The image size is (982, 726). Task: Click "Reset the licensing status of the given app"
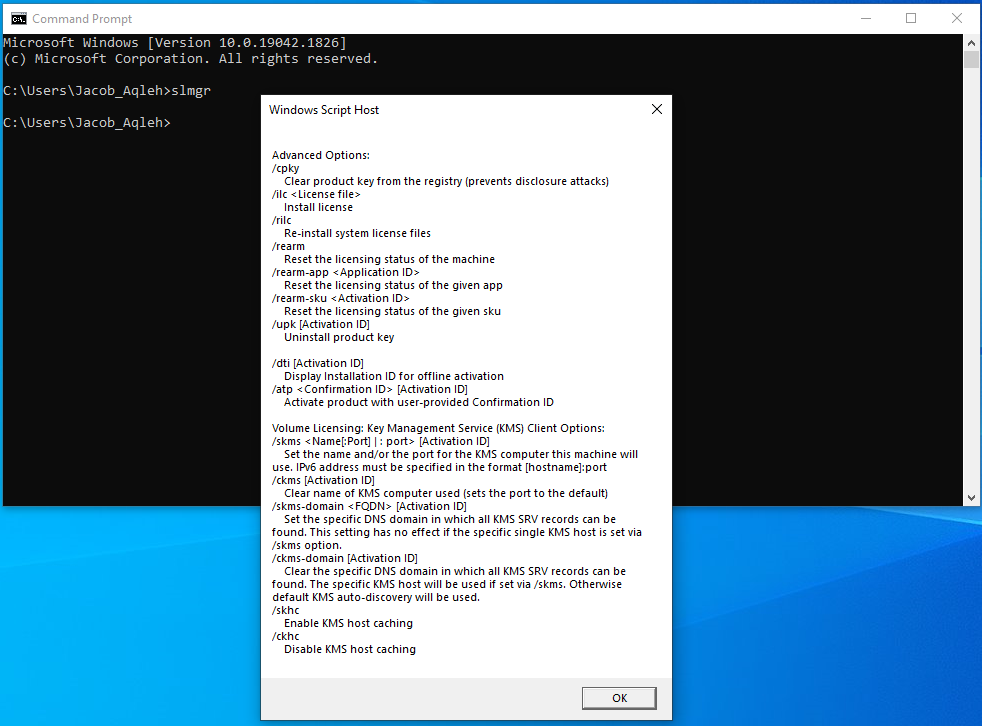pos(393,285)
